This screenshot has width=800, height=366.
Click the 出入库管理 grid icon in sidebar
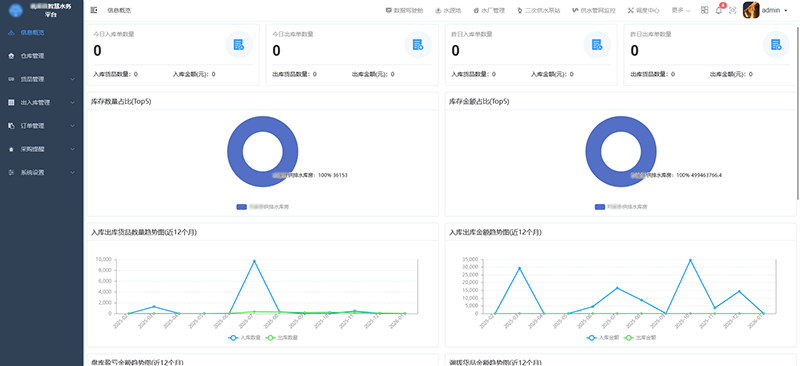coord(11,103)
